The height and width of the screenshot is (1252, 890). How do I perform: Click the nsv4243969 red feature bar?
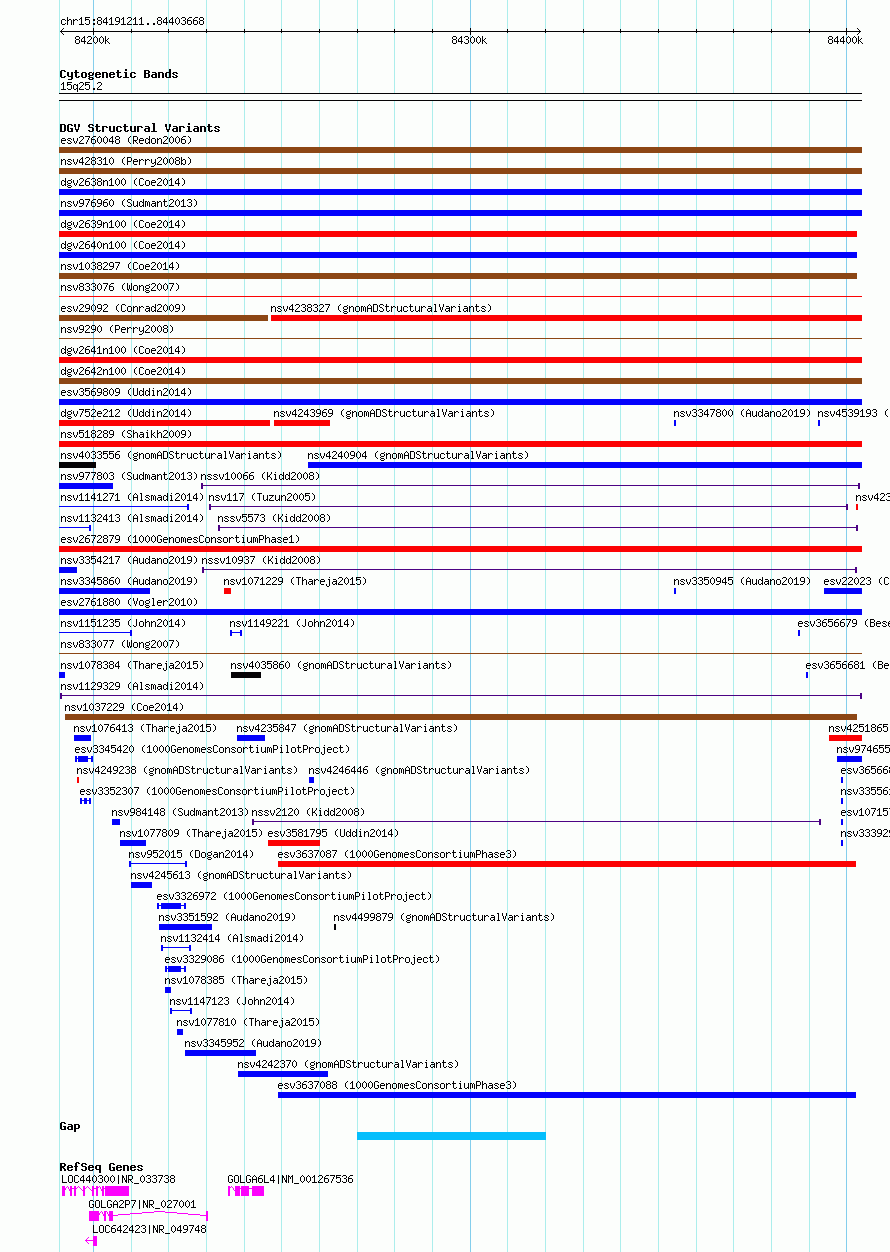pyautogui.click(x=302, y=423)
